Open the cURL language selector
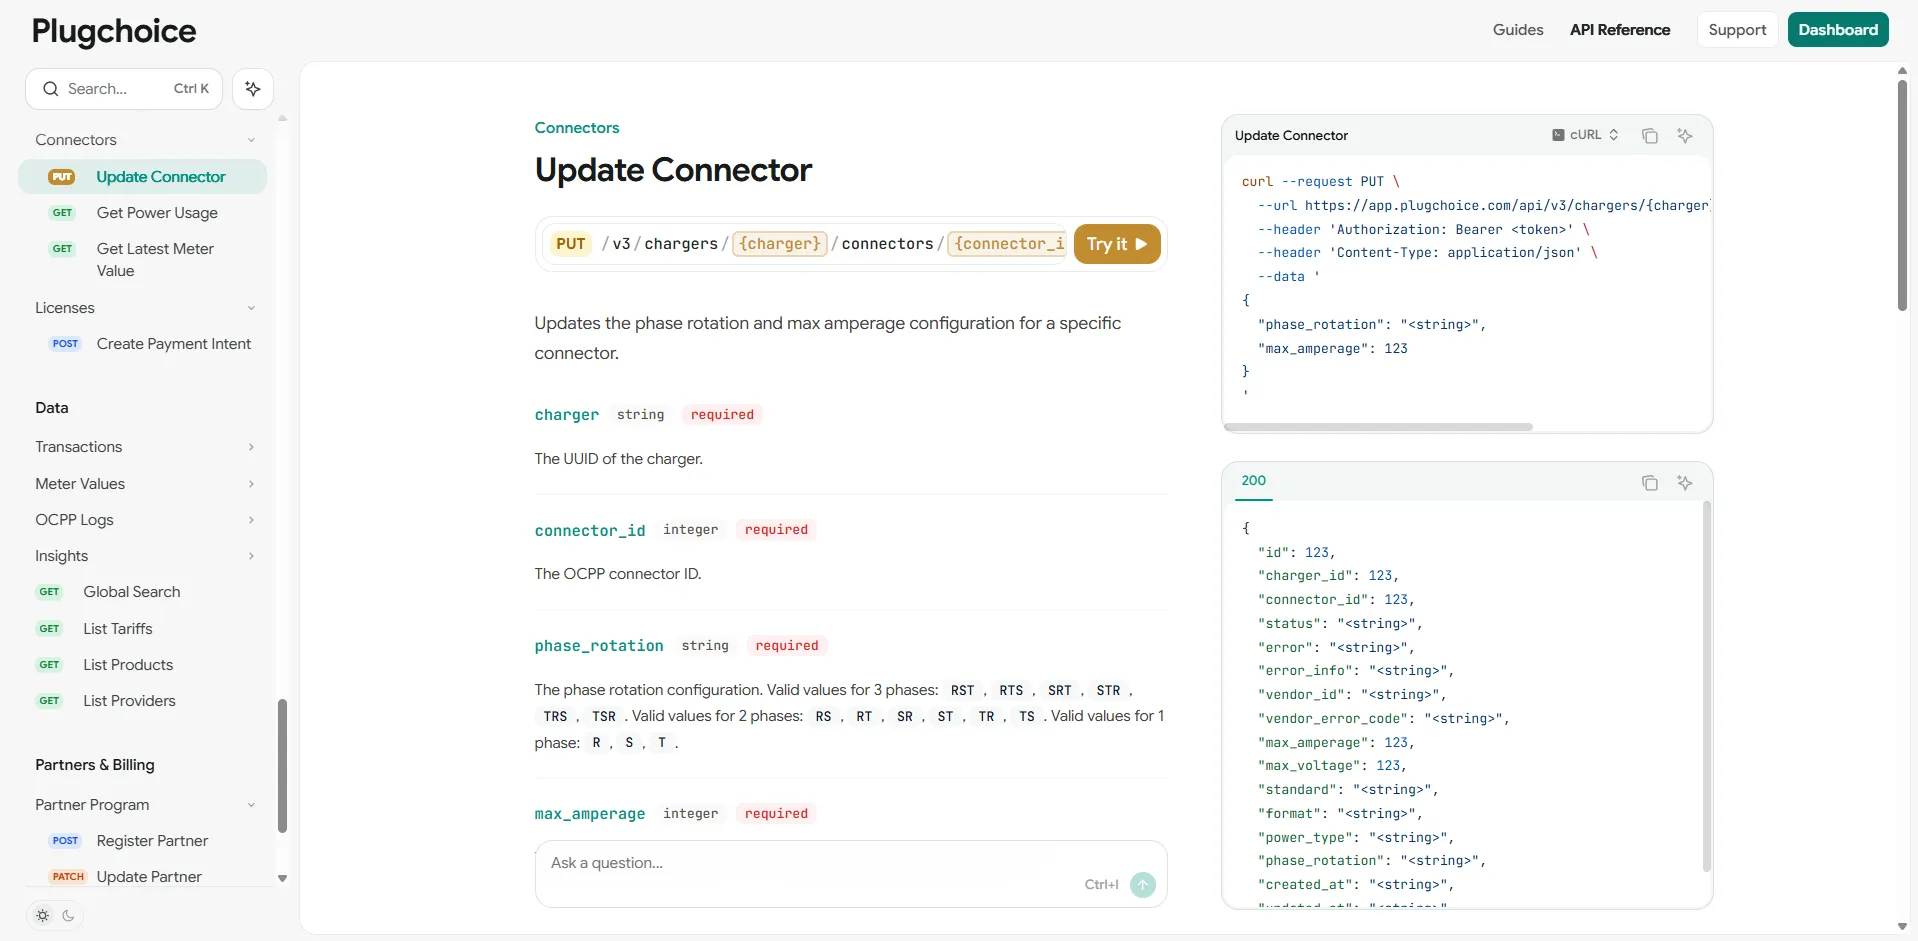 [1586, 135]
